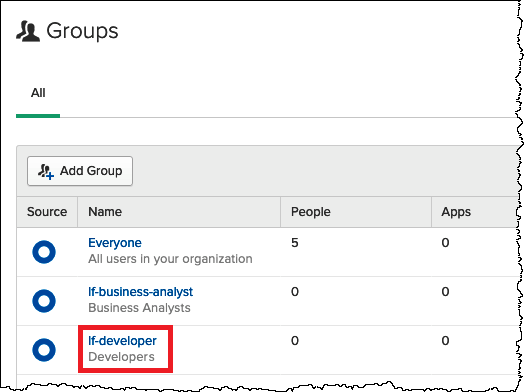Image resolution: width=524 pixels, height=392 pixels.
Task: Click the Name column header
Action: click(x=105, y=212)
